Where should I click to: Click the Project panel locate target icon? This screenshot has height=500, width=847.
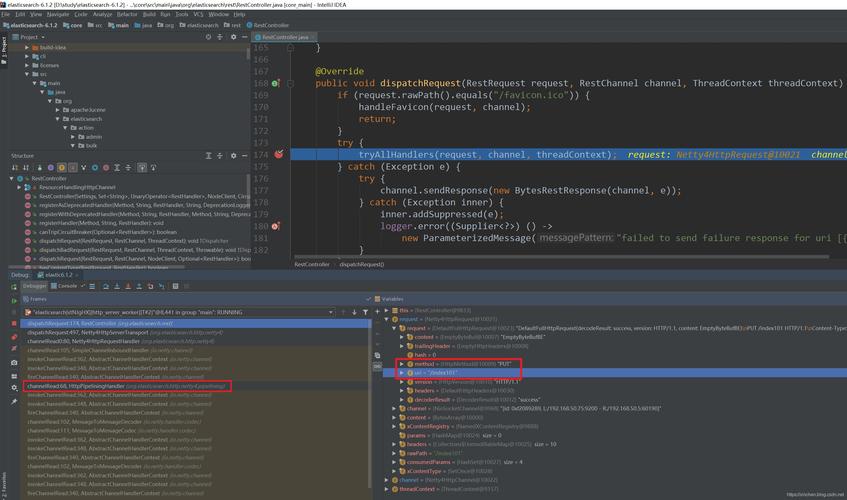click(209, 37)
